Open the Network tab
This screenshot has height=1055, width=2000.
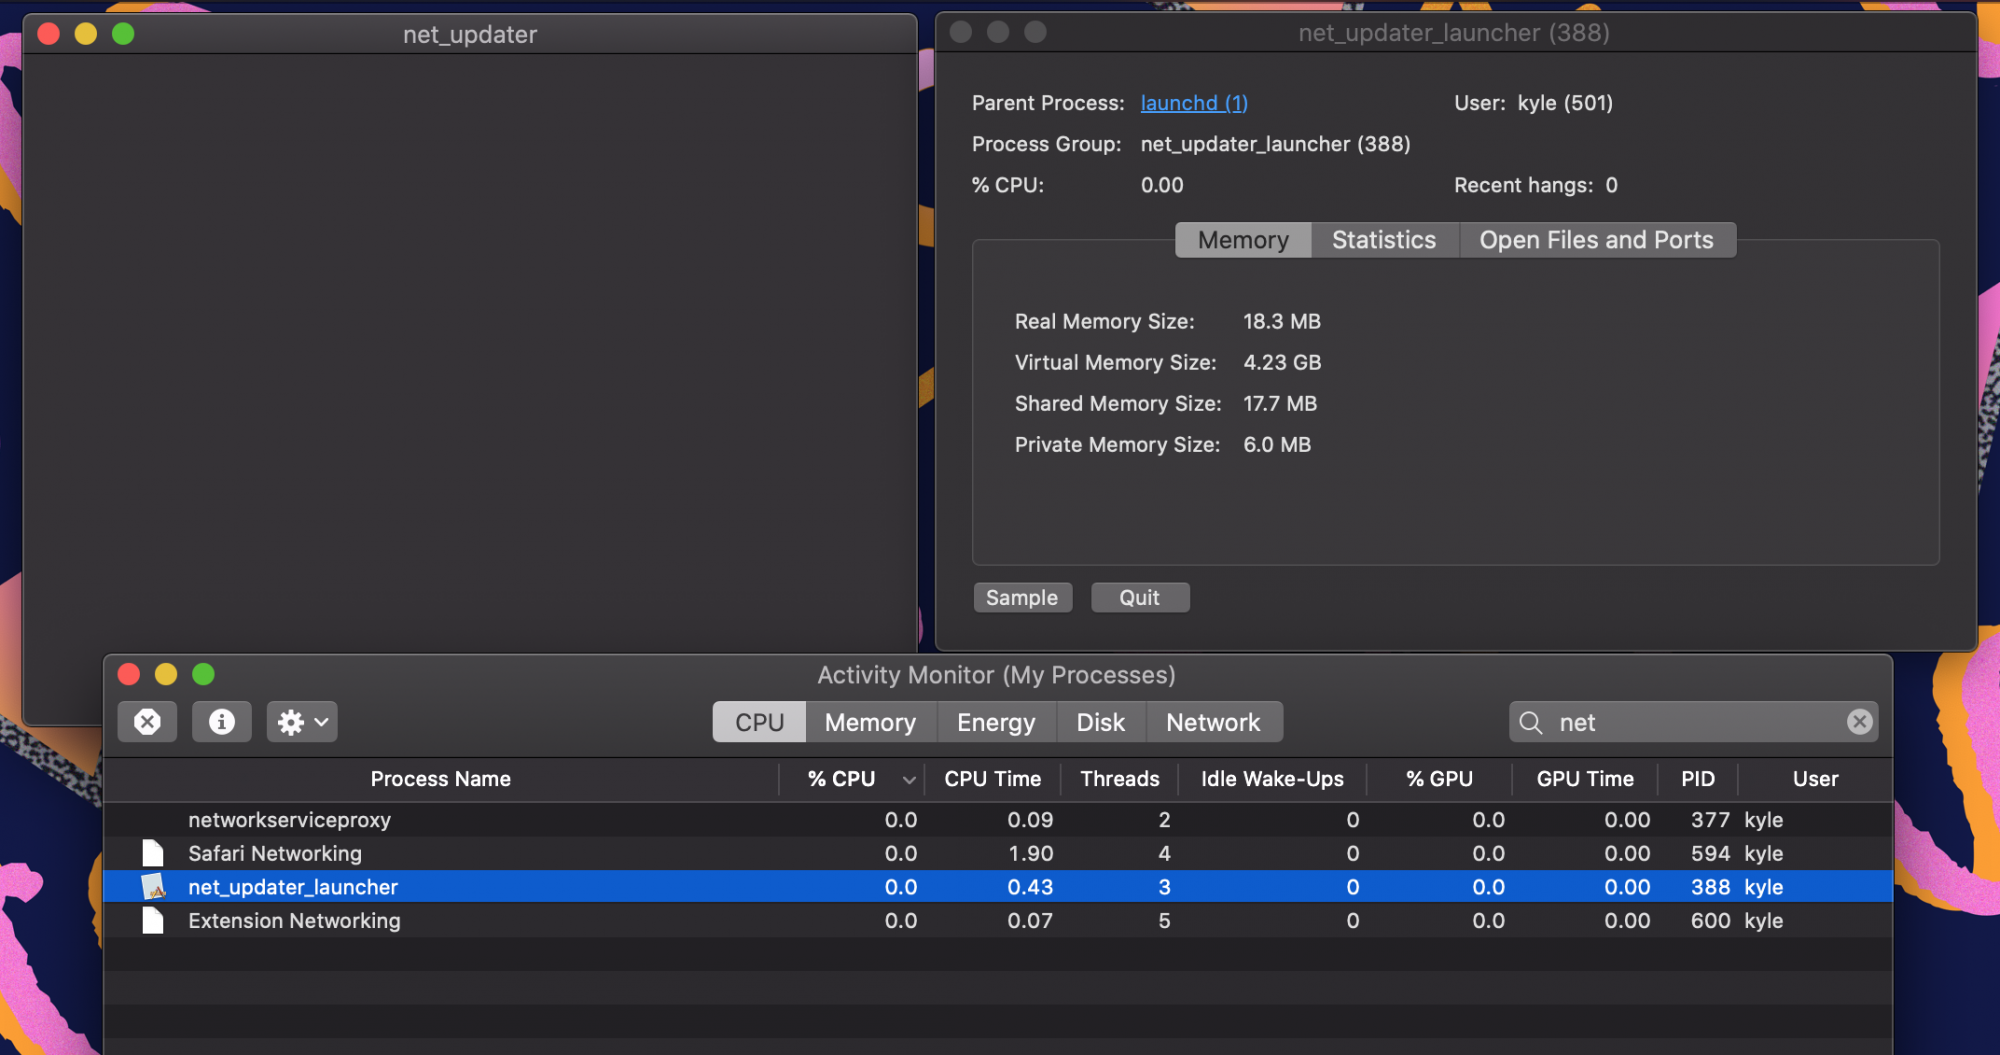1213,722
